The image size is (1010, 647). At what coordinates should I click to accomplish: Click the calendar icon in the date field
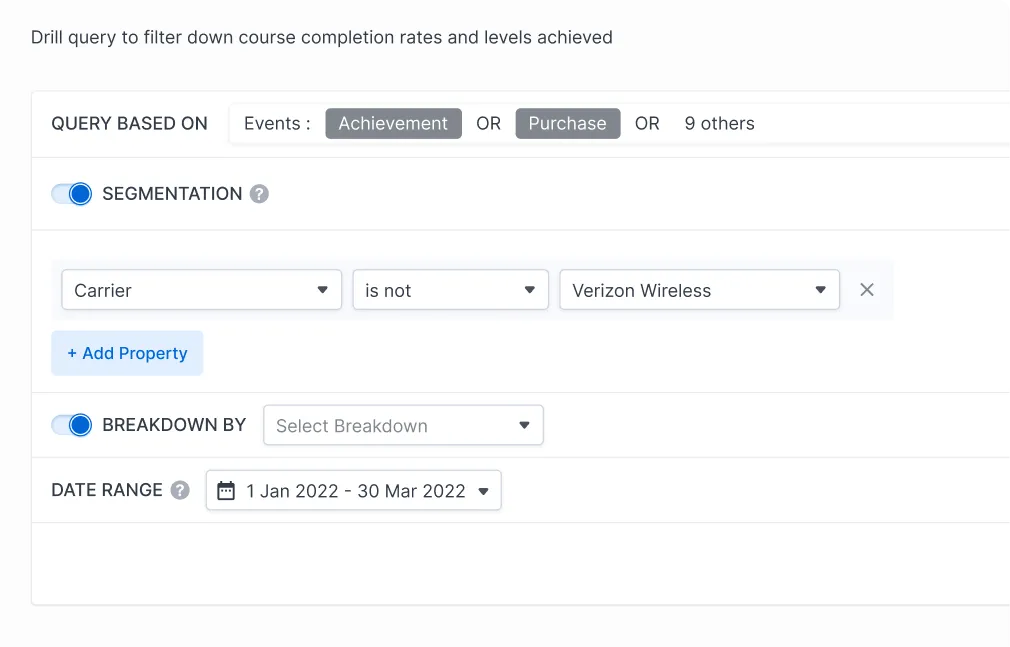pos(225,490)
